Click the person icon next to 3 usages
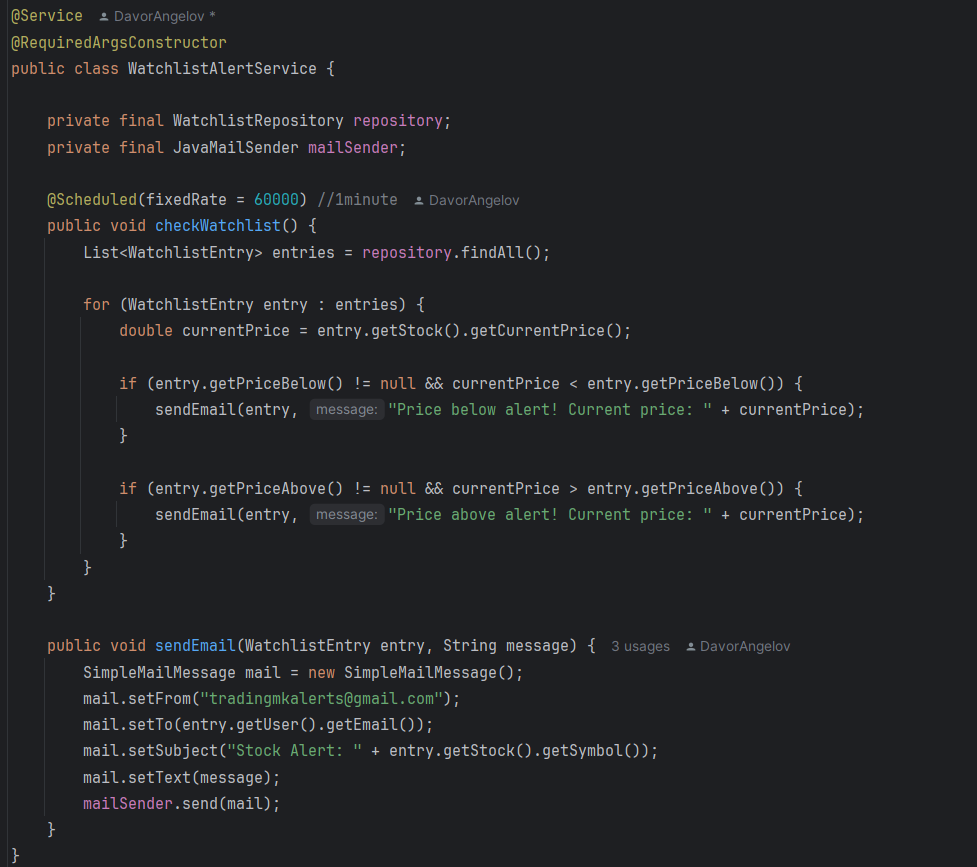977x867 pixels. [691, 647]
